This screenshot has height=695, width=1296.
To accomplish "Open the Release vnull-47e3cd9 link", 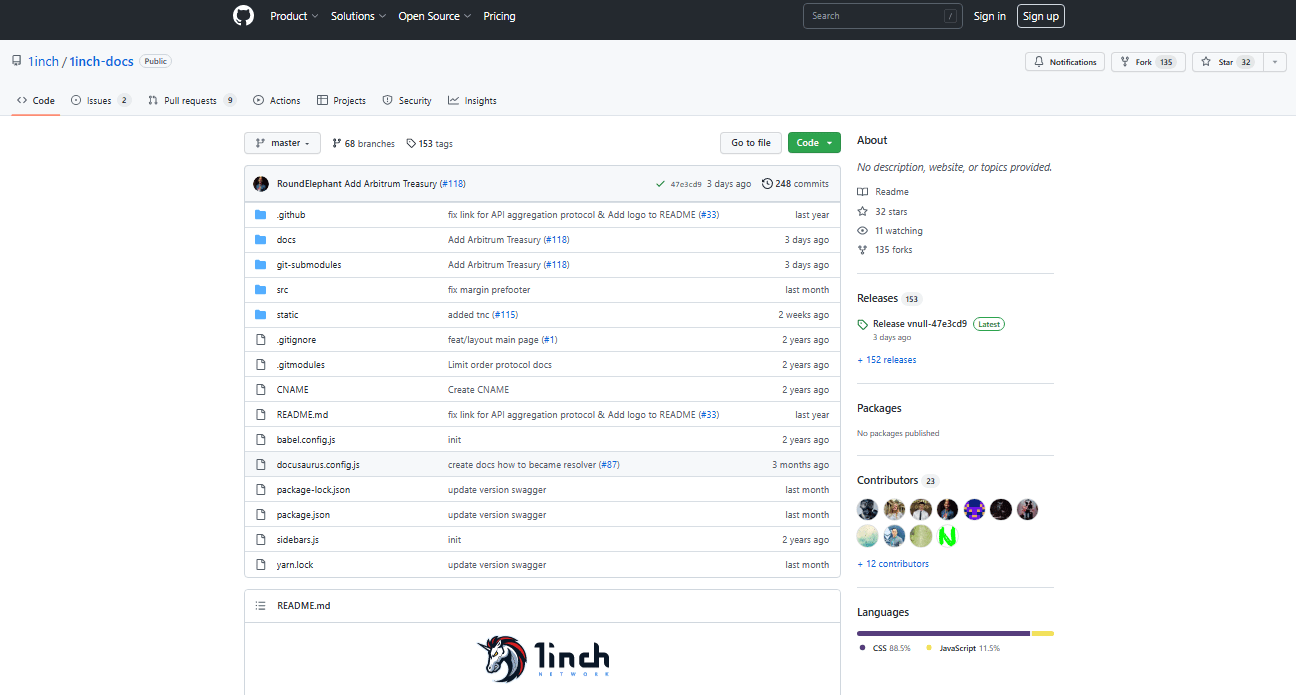I will [920, 324].
